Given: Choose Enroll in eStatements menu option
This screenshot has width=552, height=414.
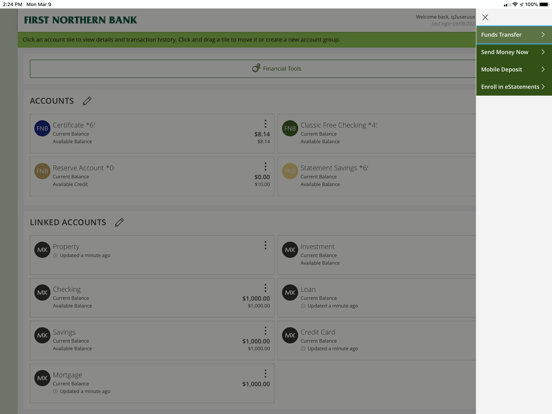Looking at the screenshot, I should [x=514, y=87].
